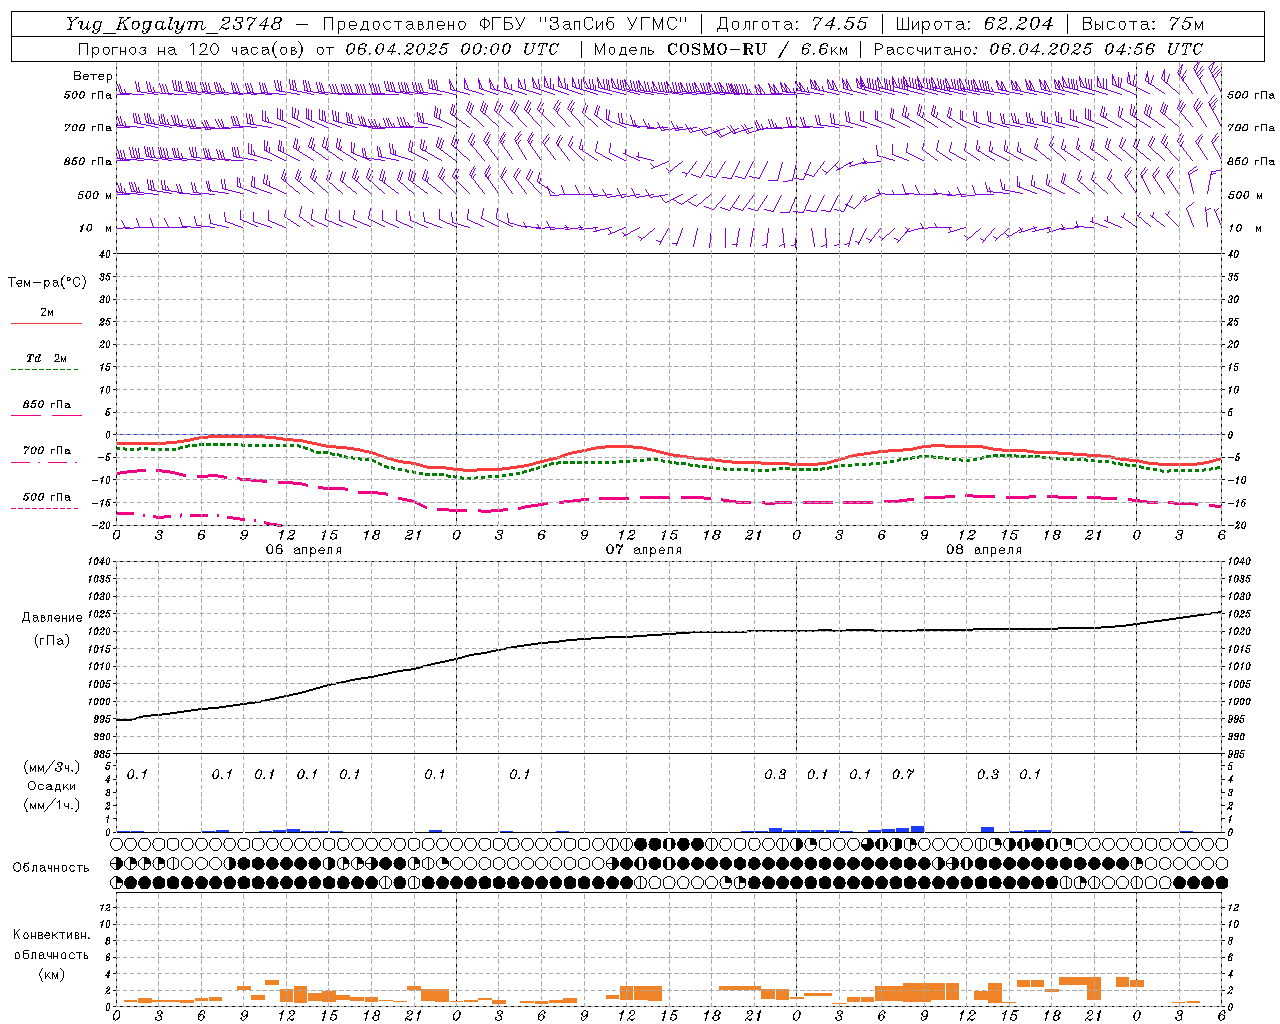This screenshot has width=1280, height=1024.
Task: Click the 0.7 precipitation amount value
Action: 903,774
